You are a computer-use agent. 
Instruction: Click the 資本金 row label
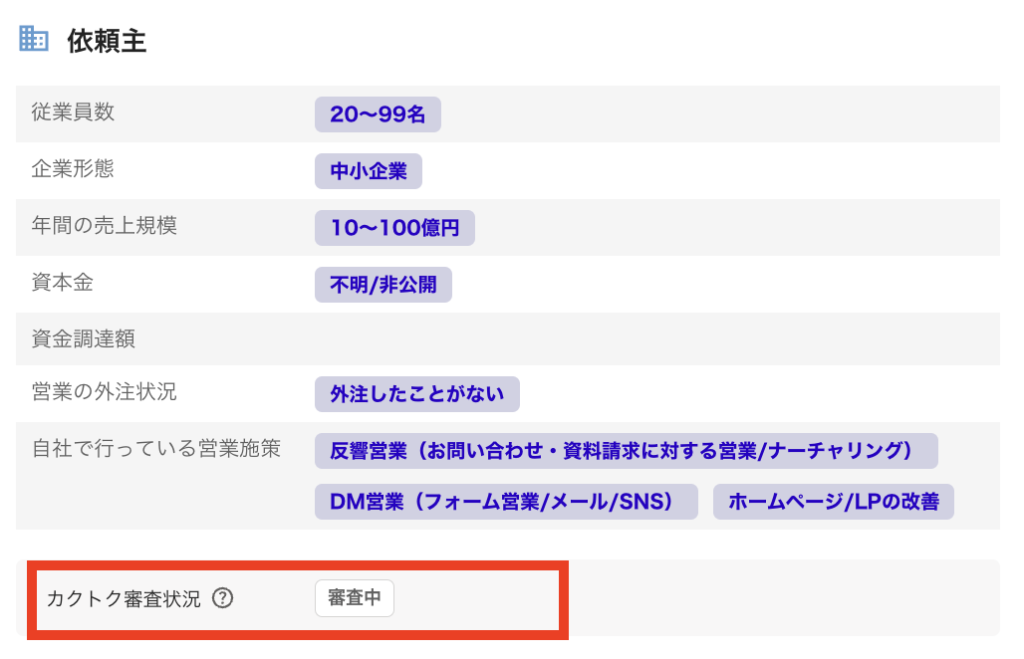coord(62,283)
